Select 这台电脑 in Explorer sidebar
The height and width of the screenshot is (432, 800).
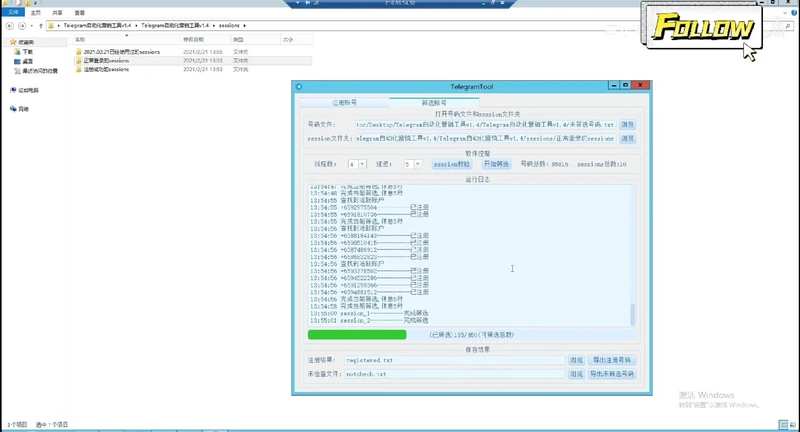click(x=24, y=90)
